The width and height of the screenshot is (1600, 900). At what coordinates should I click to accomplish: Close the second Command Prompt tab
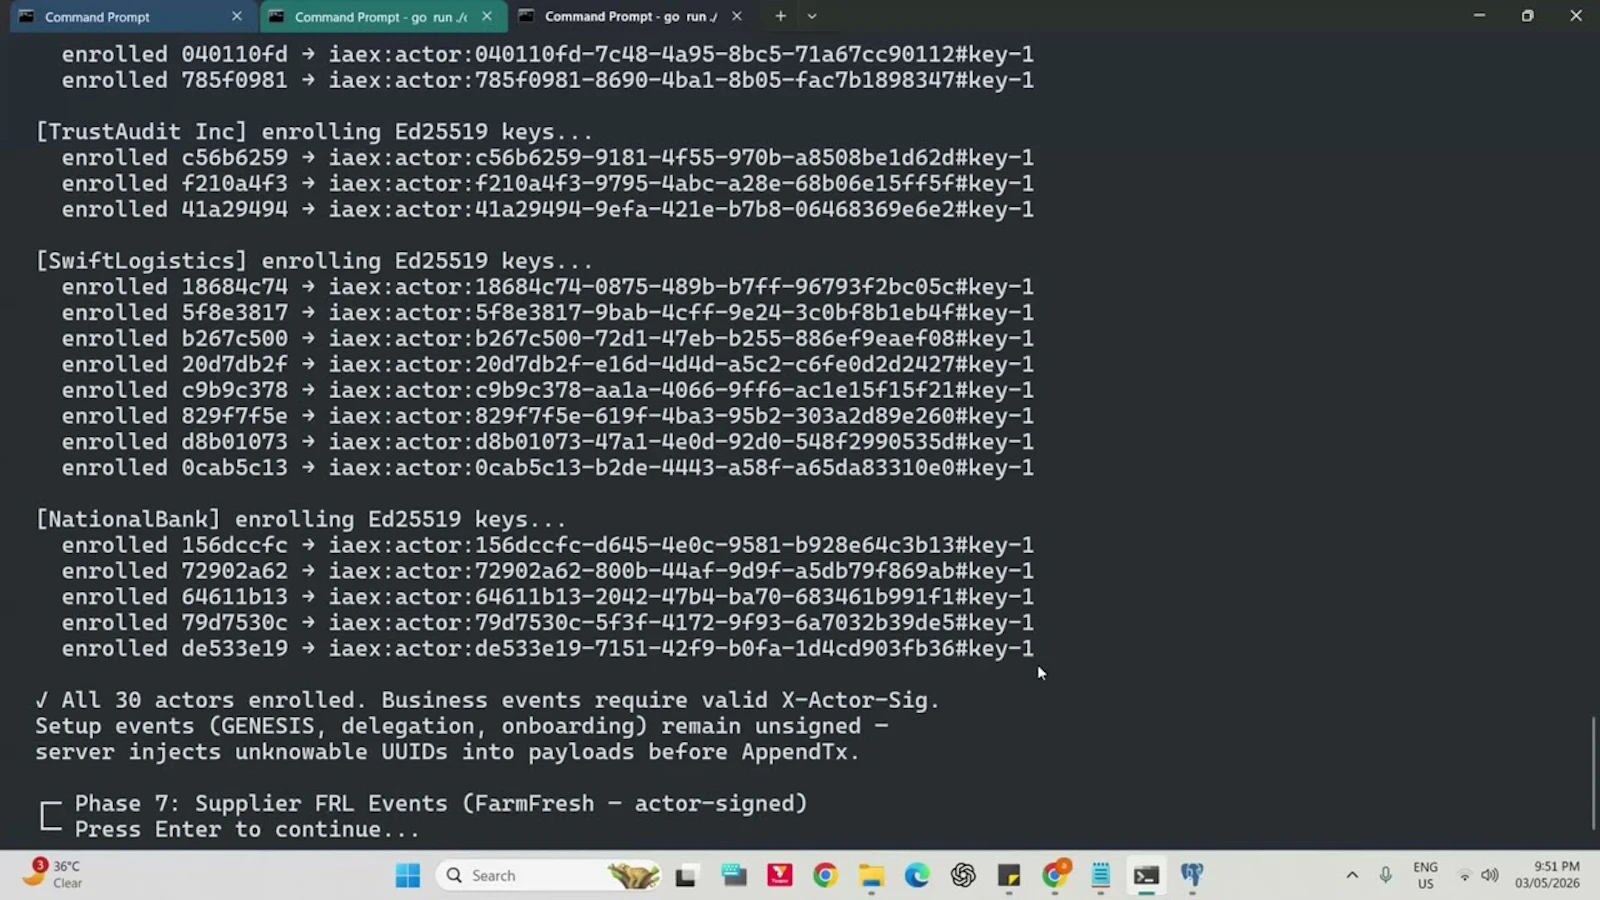click(x=487, y=16)
